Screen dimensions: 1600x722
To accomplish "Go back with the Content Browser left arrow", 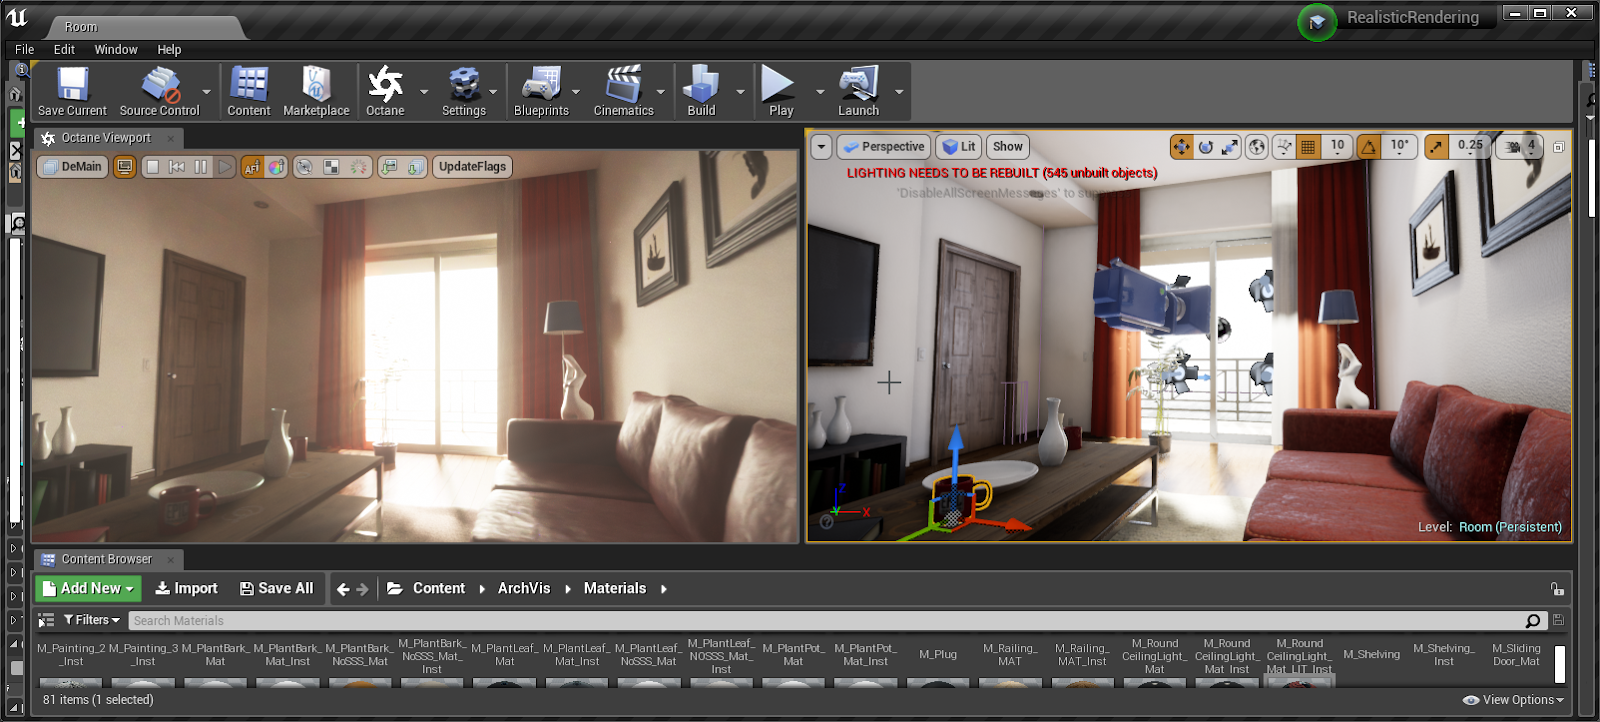I will (343, 589).
